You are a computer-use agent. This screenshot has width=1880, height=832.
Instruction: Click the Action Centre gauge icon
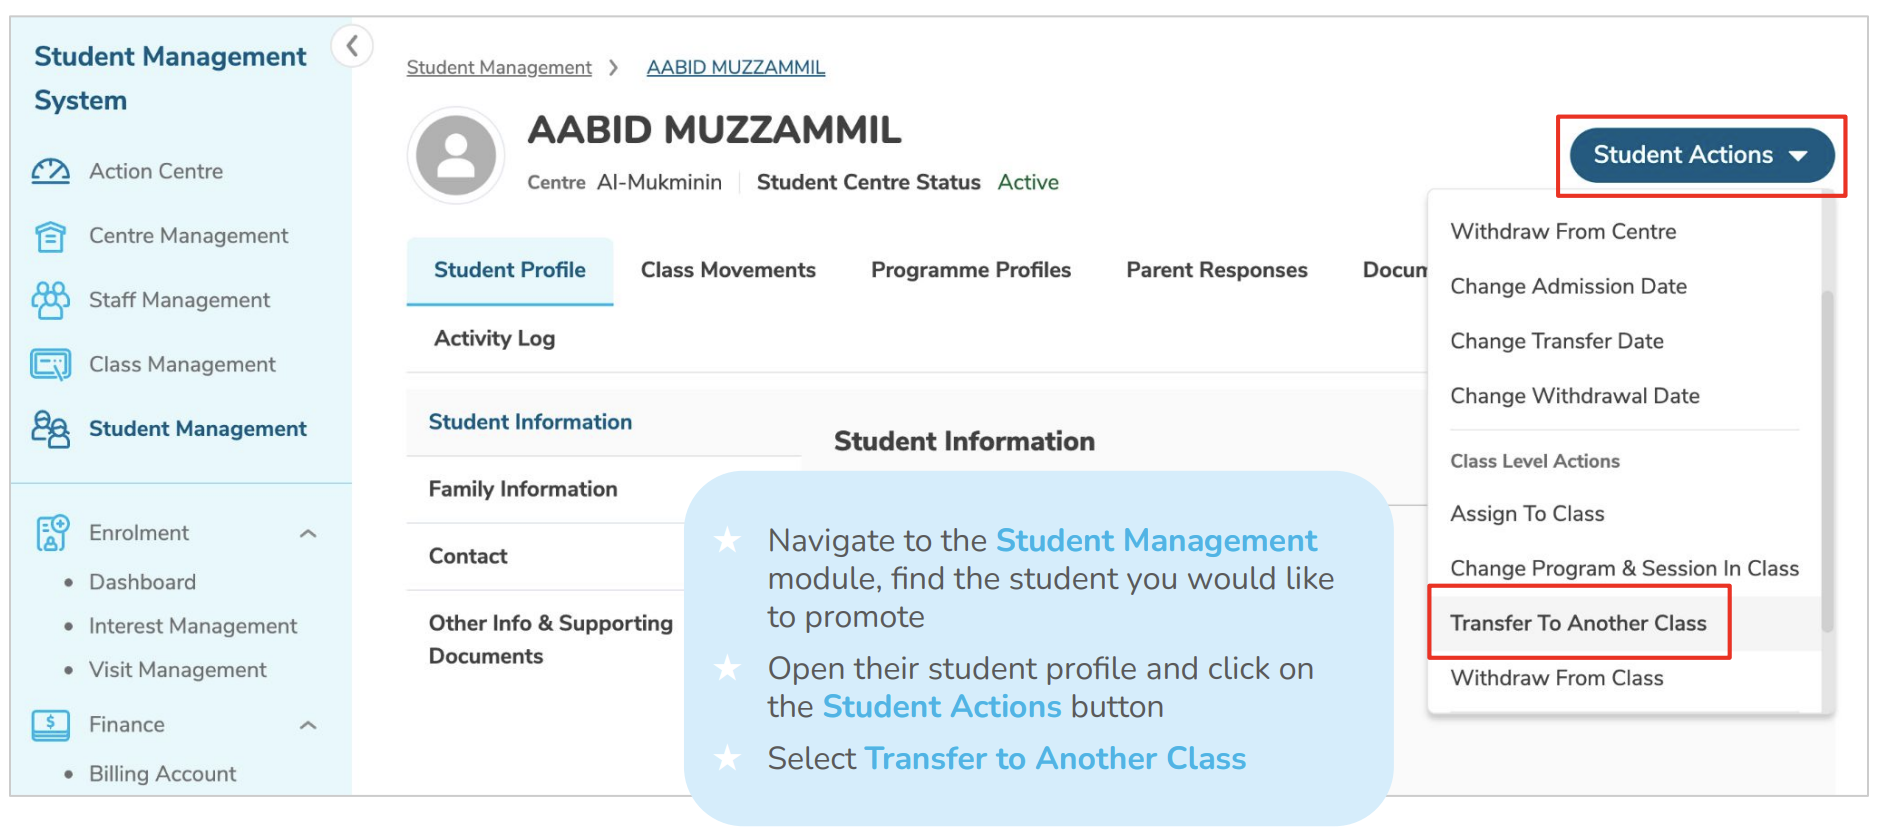coord(50,171)
